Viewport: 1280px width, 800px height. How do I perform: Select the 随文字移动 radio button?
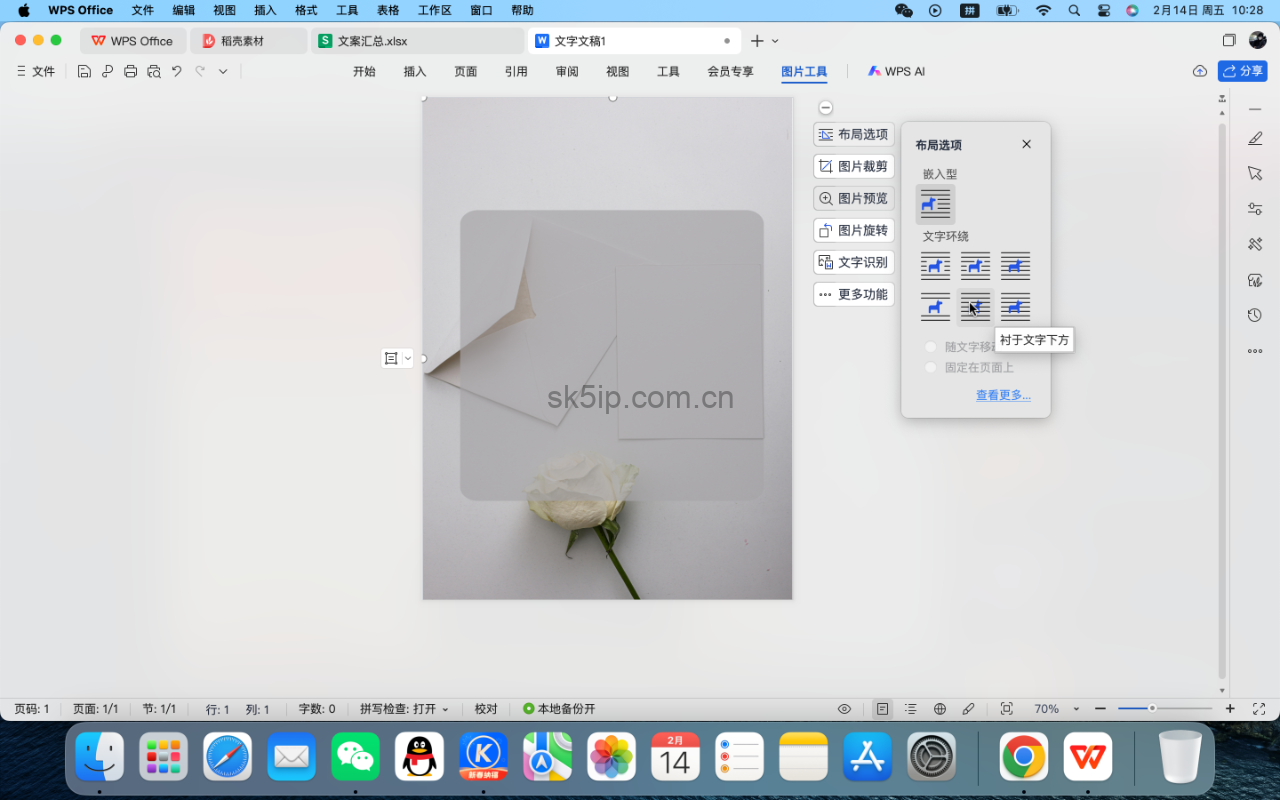point(930,346)
